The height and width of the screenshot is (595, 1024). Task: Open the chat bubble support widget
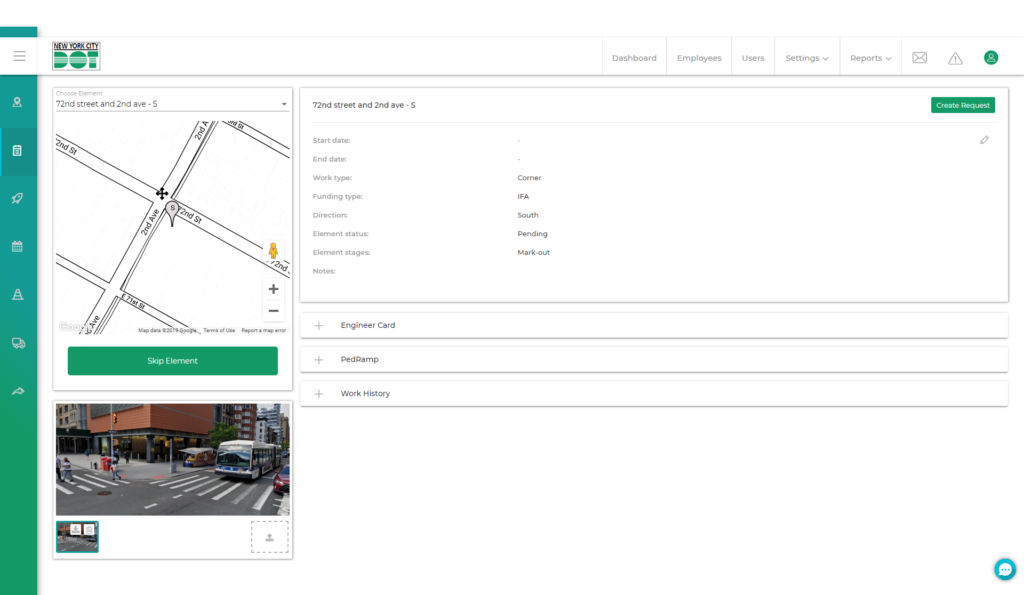tap(1004, 569)
